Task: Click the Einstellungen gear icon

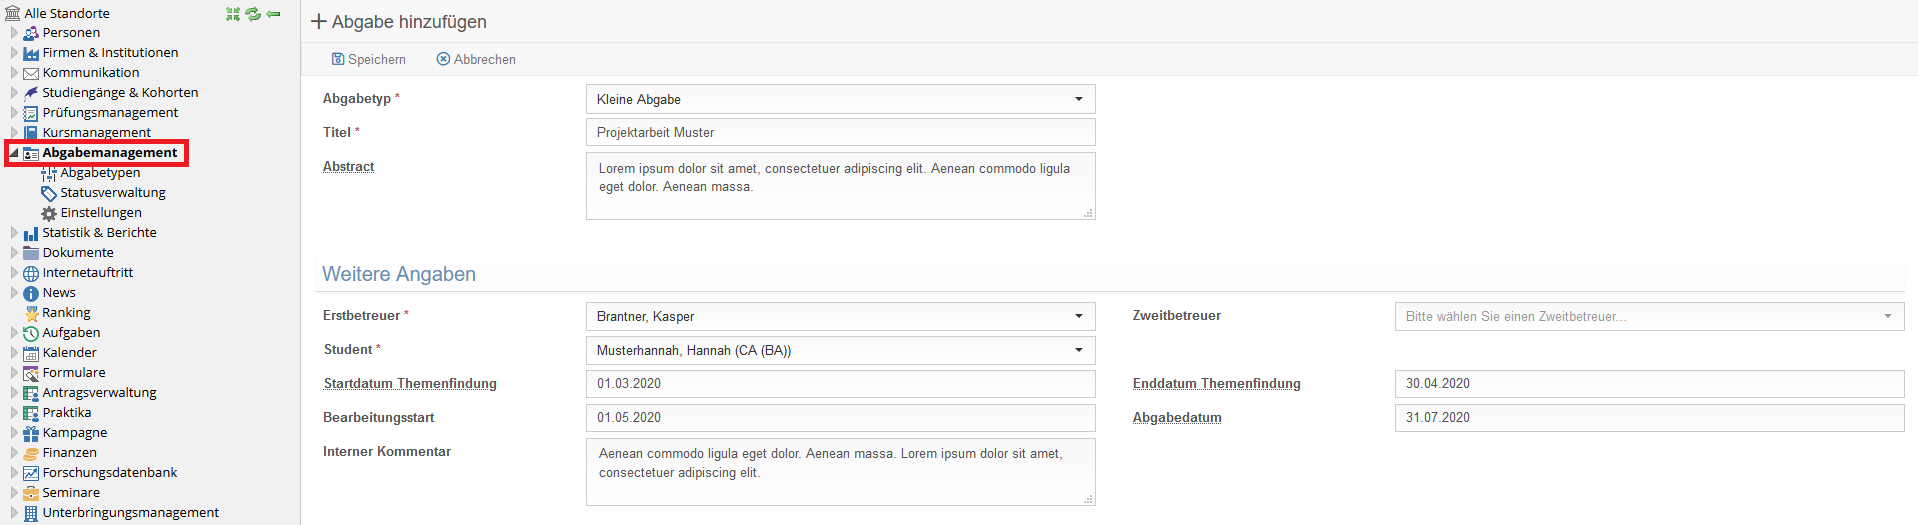Action: [49, 213]
